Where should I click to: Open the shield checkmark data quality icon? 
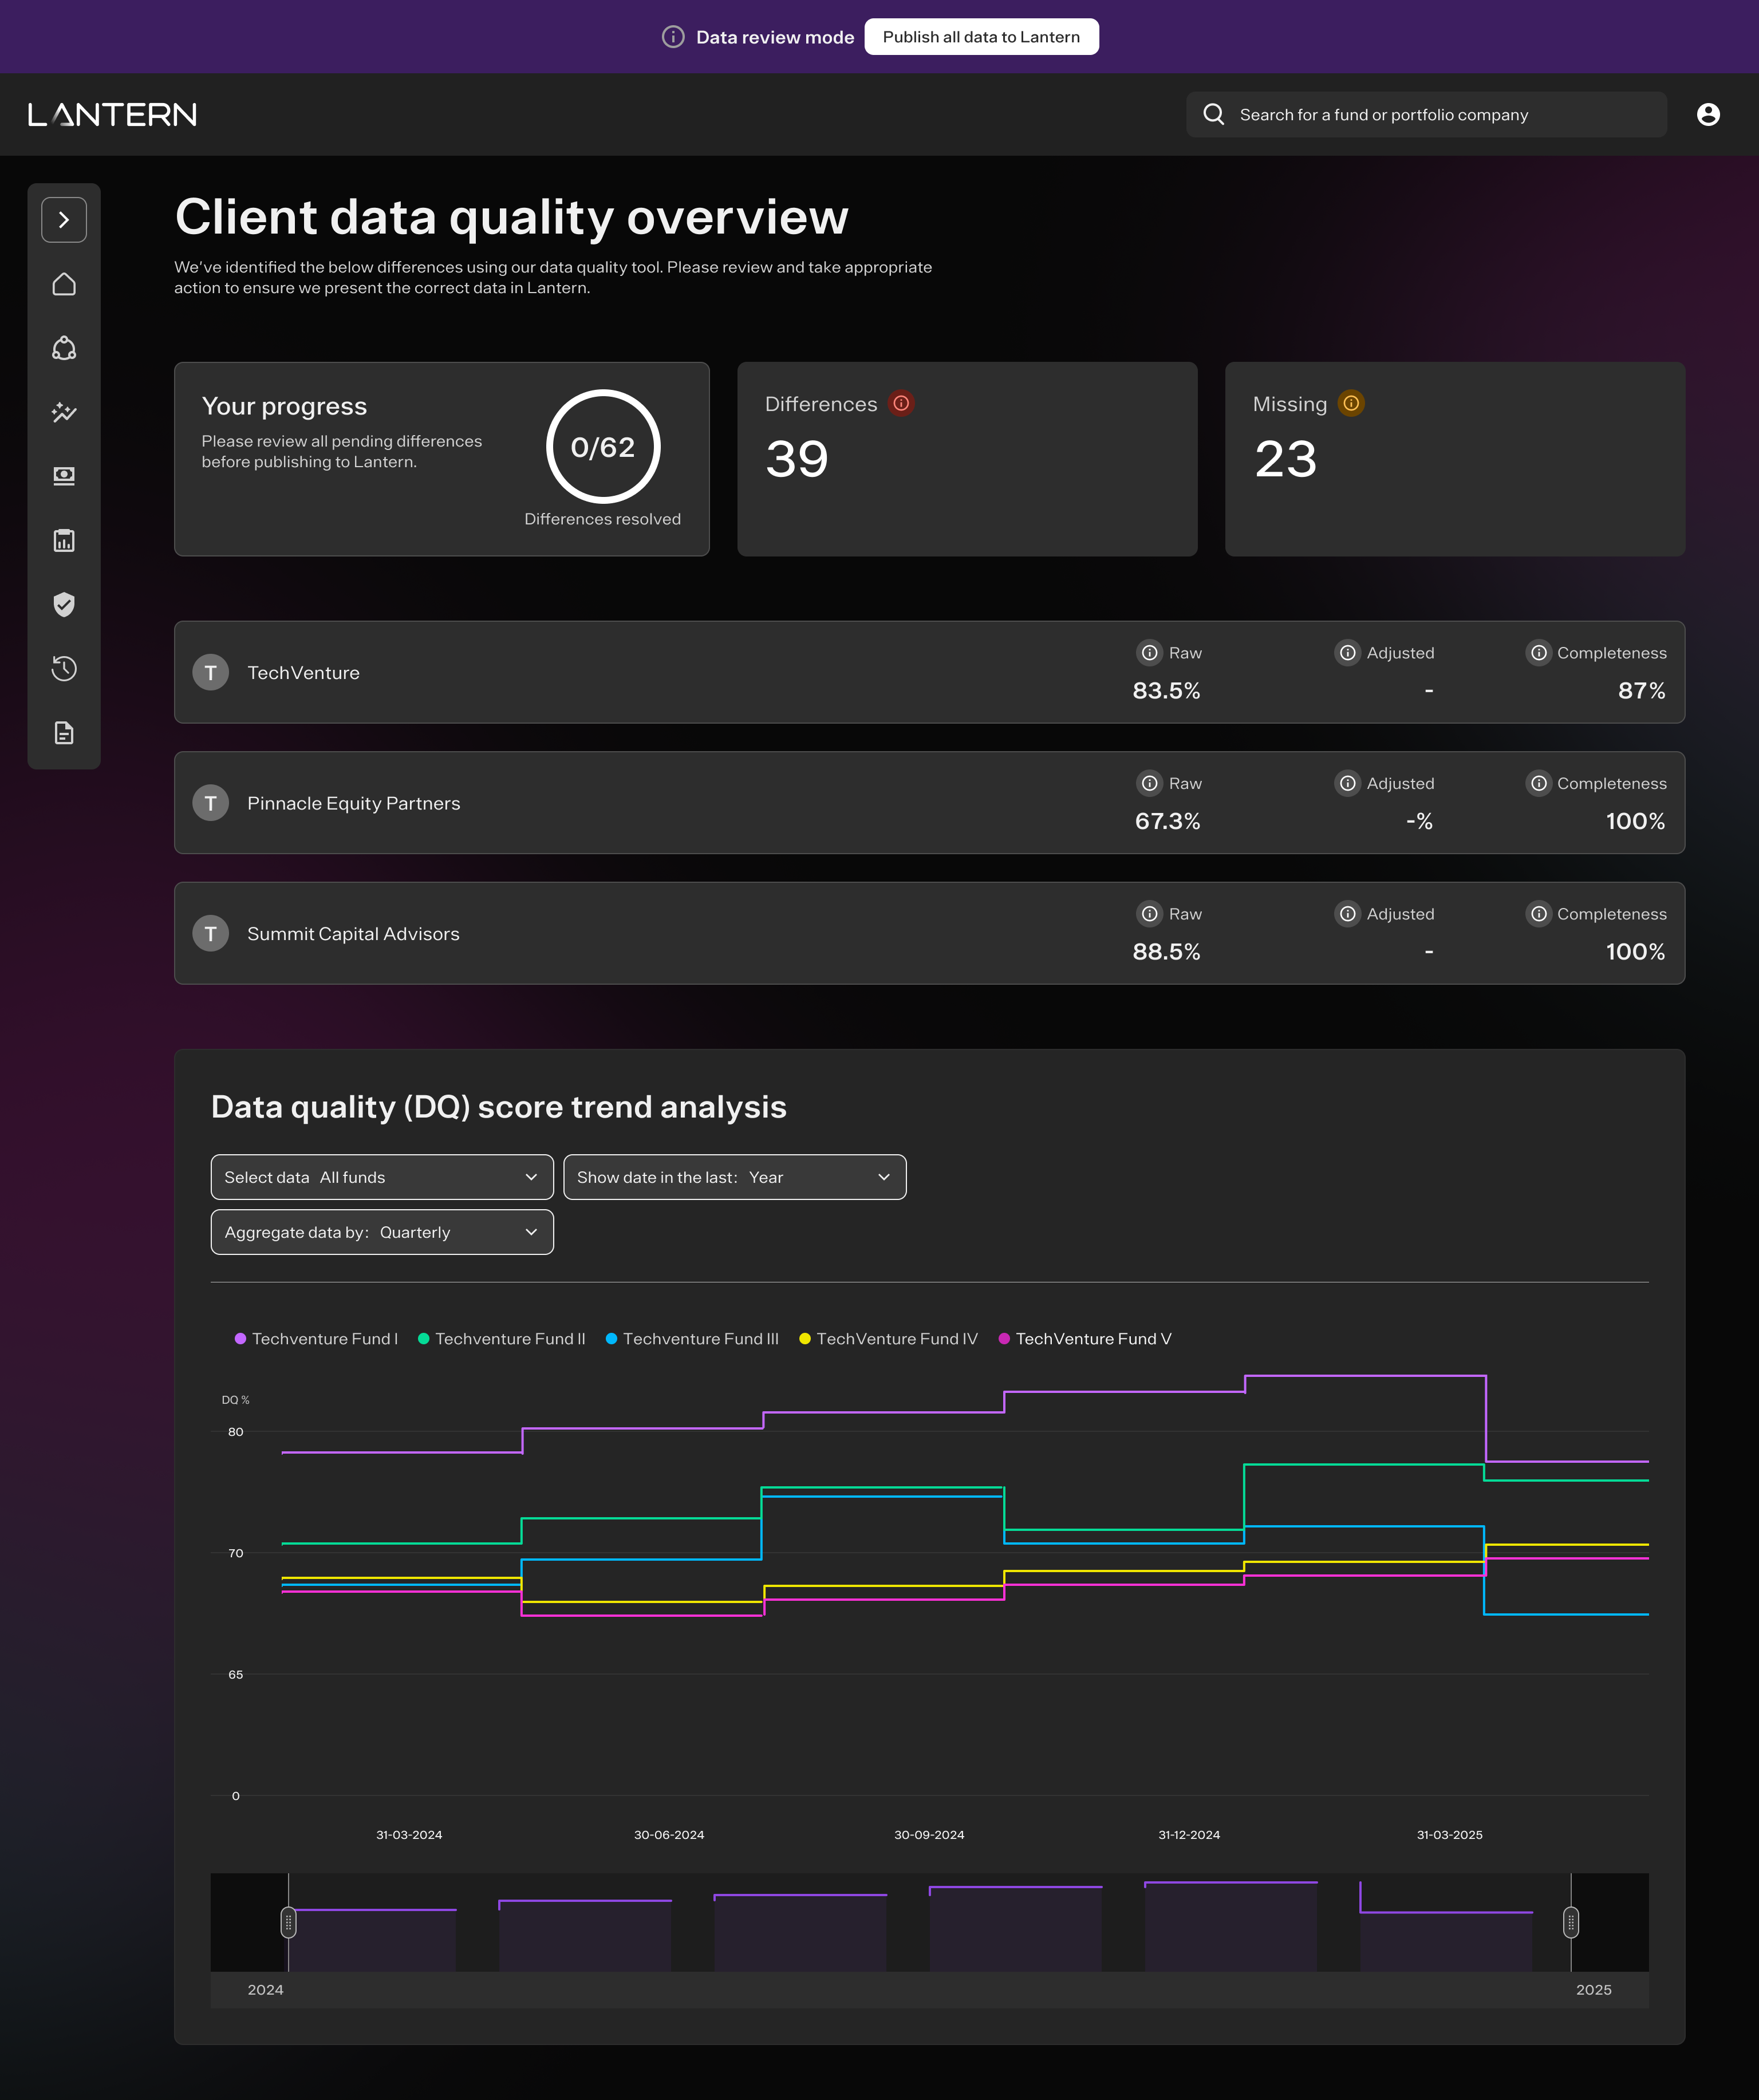tap(64, 604)
